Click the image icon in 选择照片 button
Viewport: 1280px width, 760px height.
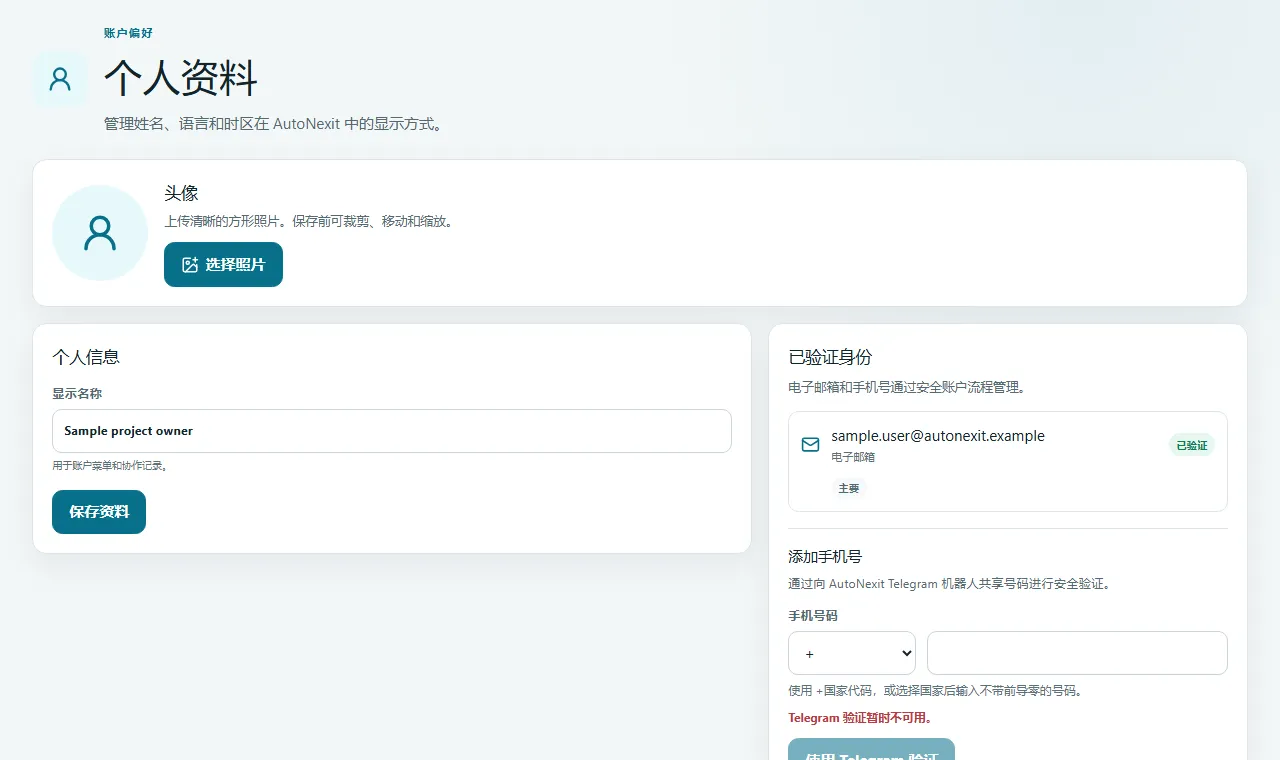click(x=190, y=265)
